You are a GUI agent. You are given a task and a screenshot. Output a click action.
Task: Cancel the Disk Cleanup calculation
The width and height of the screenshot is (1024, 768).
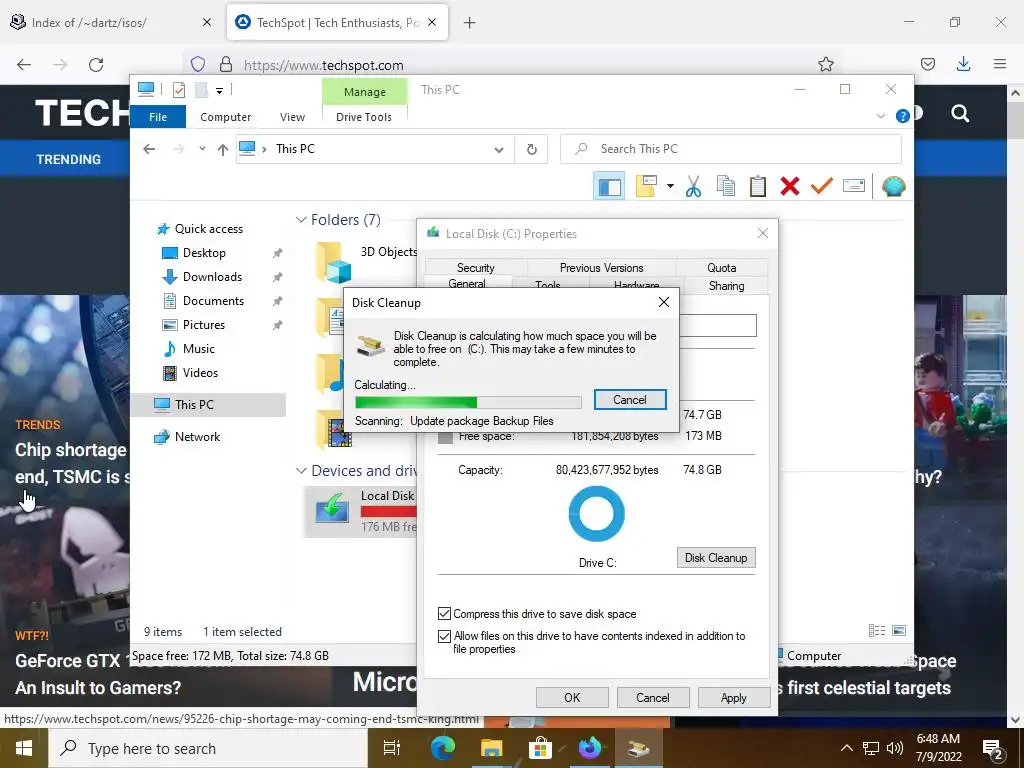[x=630, y=400]
